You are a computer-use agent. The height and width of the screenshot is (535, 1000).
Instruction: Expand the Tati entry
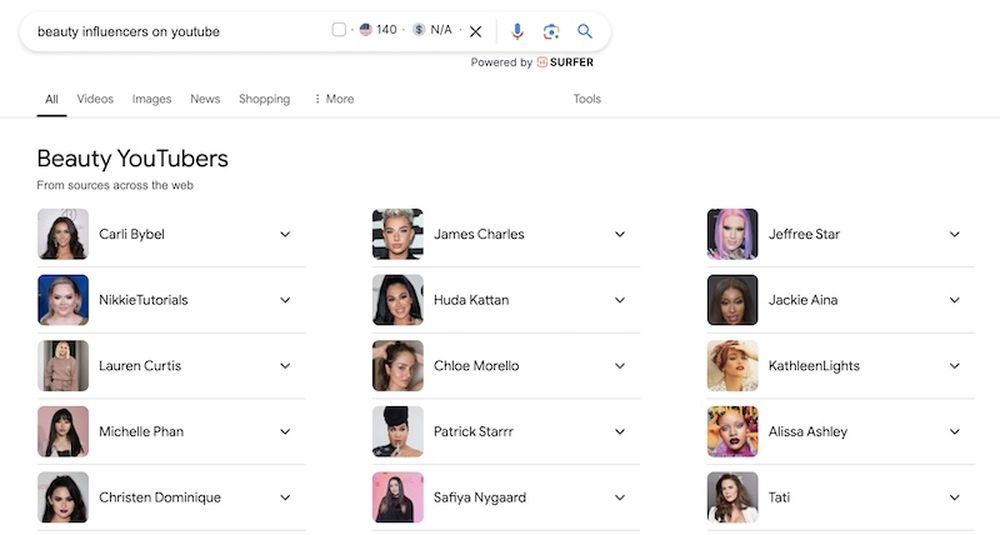[x=955, y=497]
